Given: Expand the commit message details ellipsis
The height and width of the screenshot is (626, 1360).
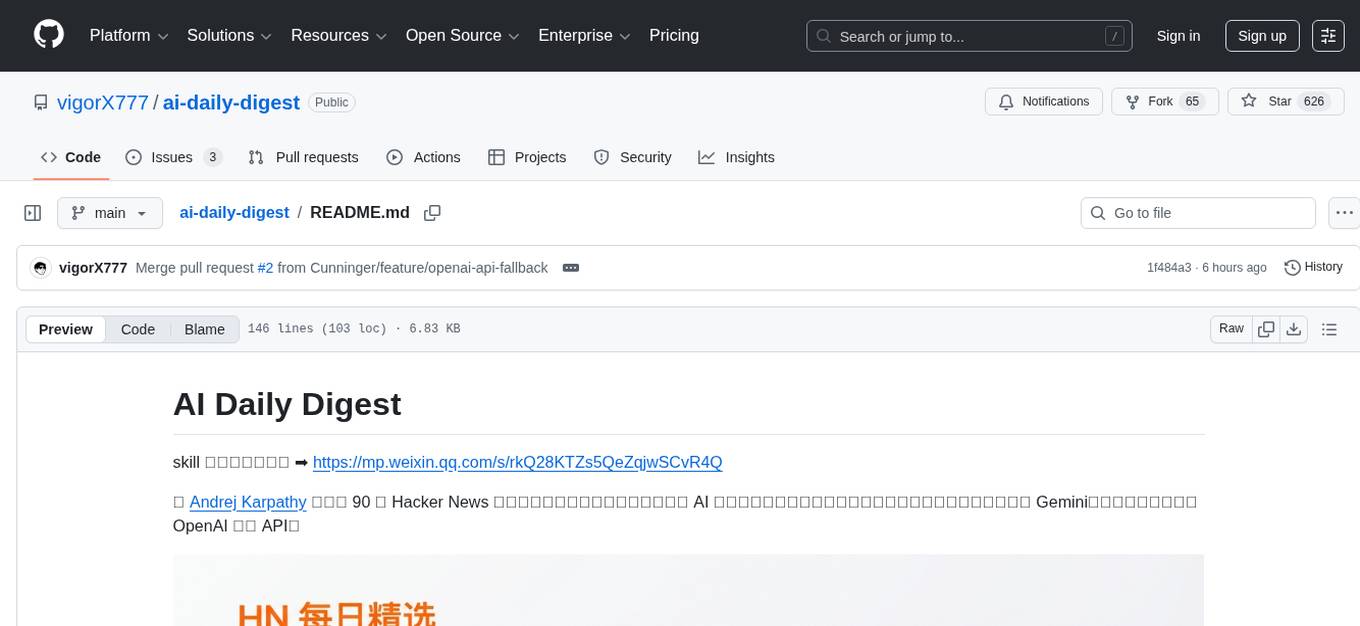Looking at the screenshot, I should coord(571,267).
